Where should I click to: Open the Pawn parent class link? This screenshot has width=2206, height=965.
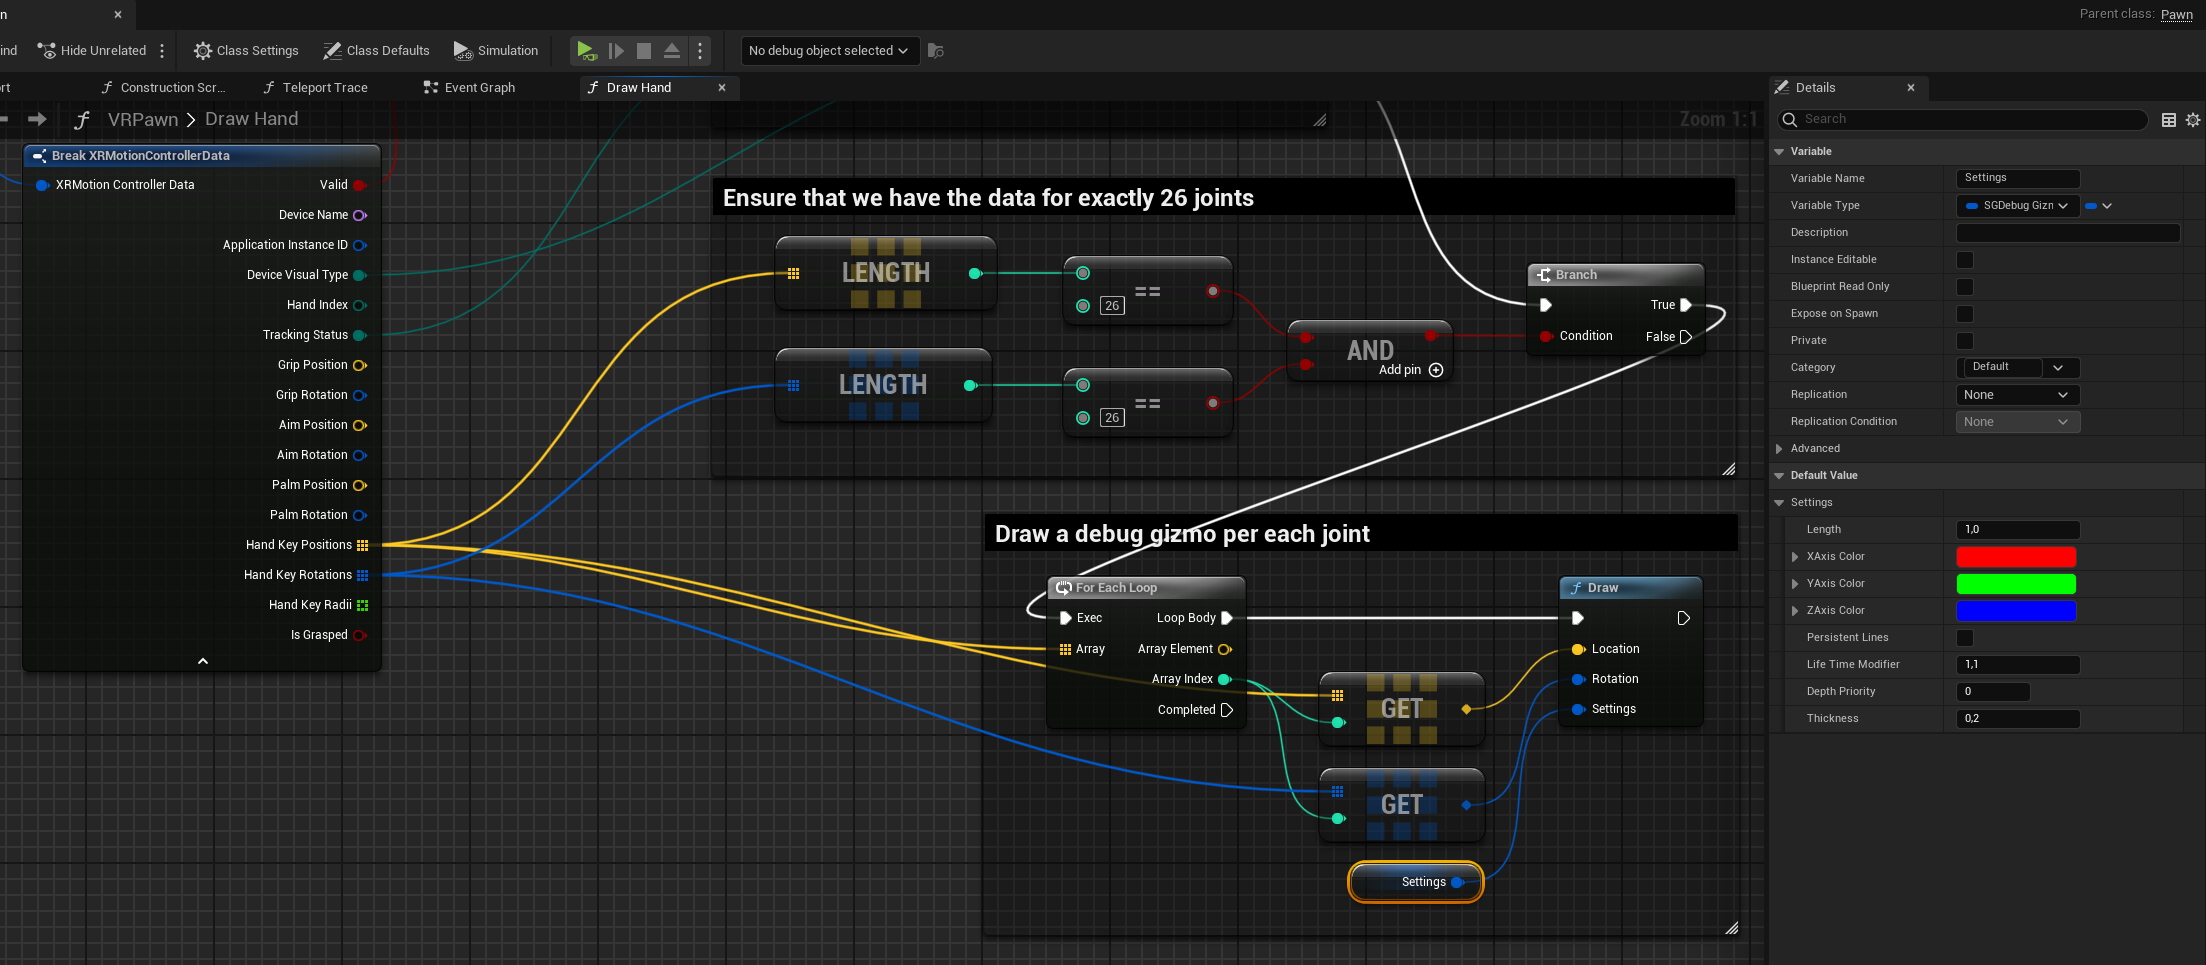(2176, 14)
